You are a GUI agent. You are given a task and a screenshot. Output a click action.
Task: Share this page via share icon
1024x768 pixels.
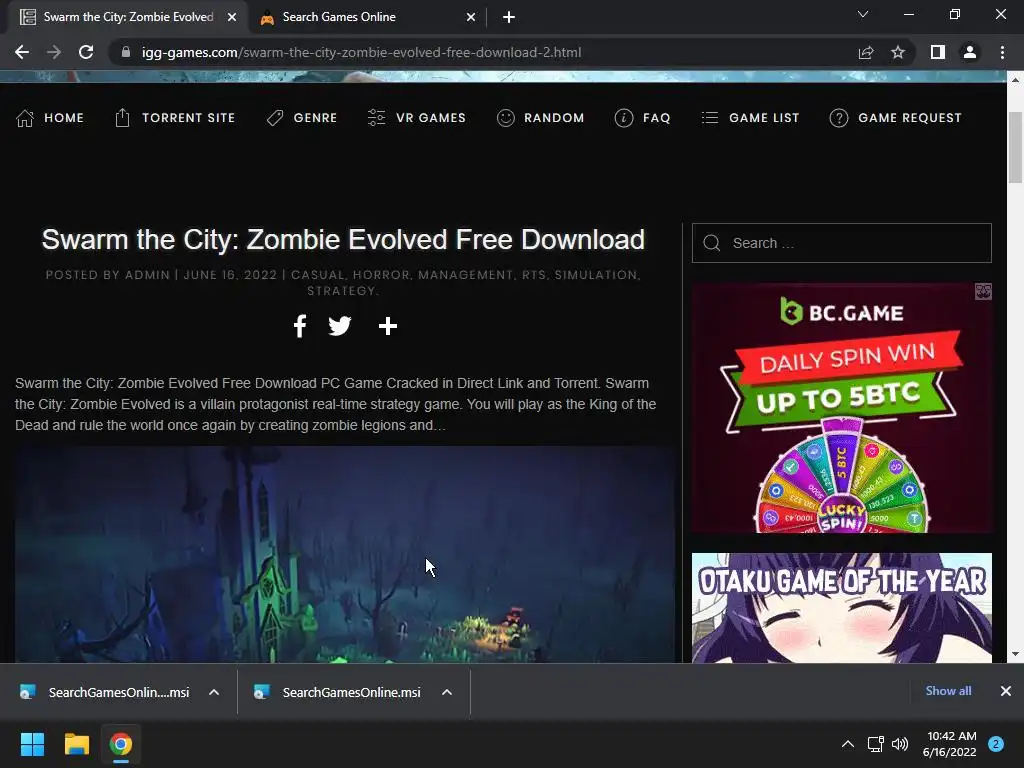pyautogui.click(x=866, y=52)
